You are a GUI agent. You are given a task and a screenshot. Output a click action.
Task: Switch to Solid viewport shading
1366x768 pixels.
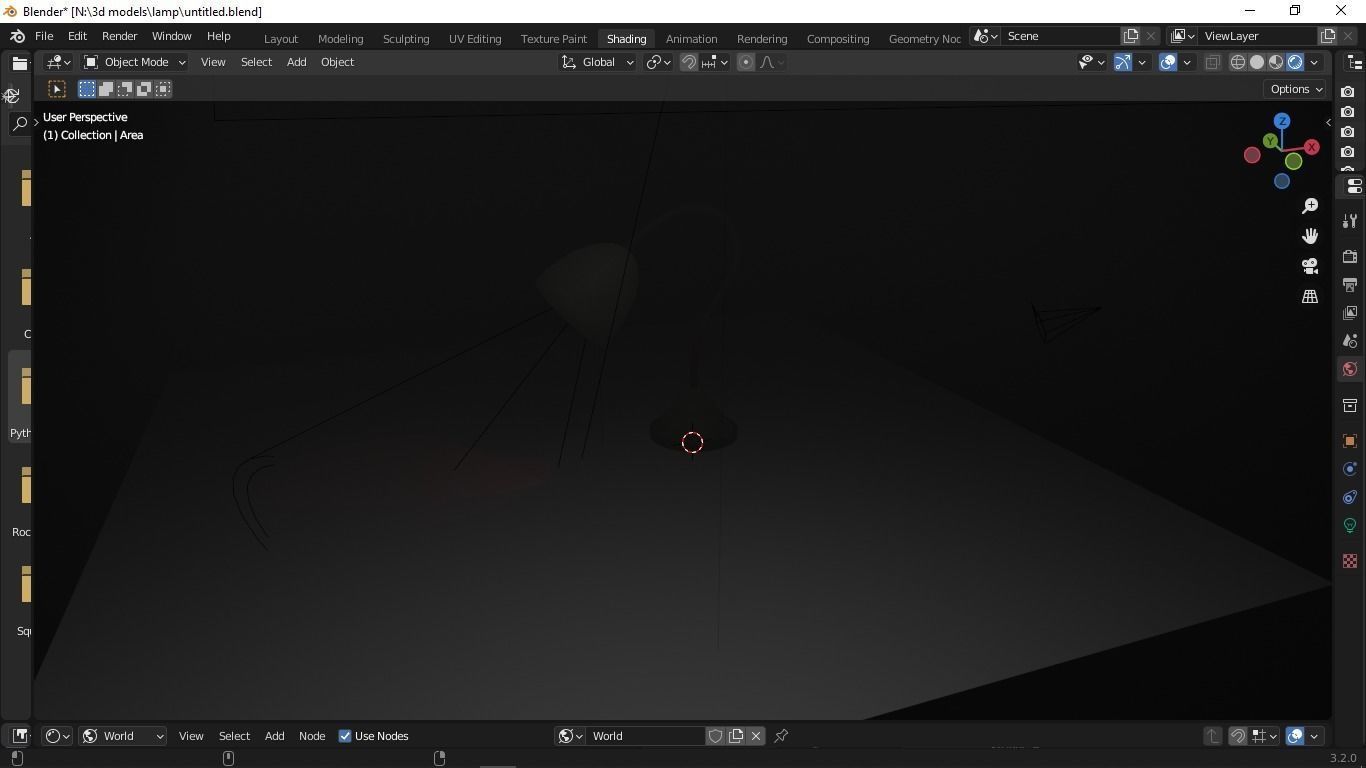coord(1257,62)
